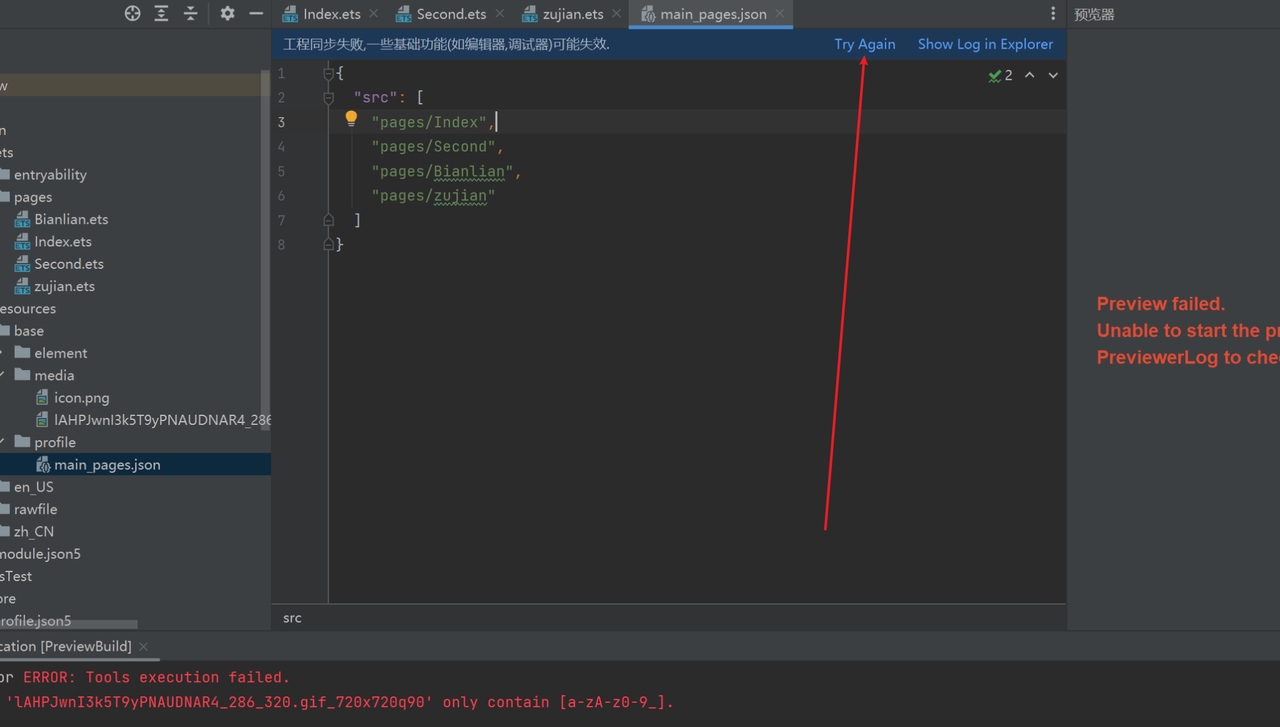This screenshot has width=1280, height=727.
Task: Close the PreviewBuild build tab
Action: (x=143, y=647)
